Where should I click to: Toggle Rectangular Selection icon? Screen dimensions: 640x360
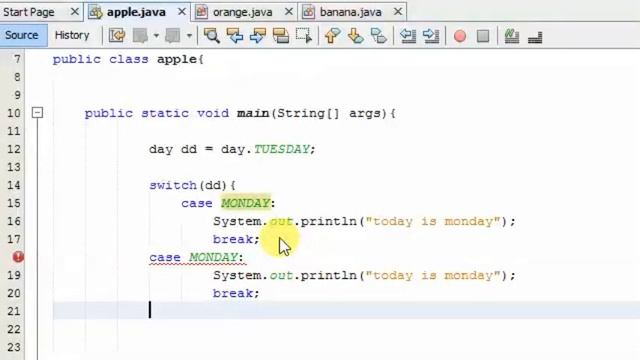click(x=304, y=36)
